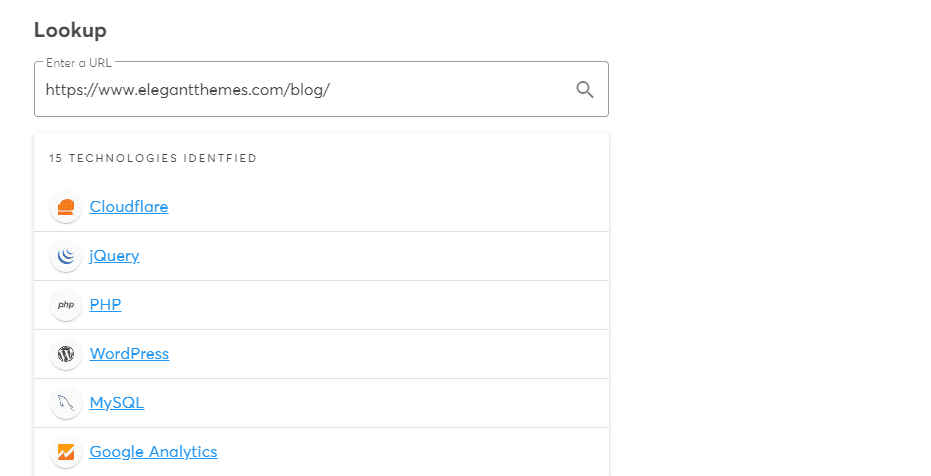Image resolution: width=931 pixels, height=476 pixels.
Task: Click the jQuery logo icon
Action: tap(66, 257)
